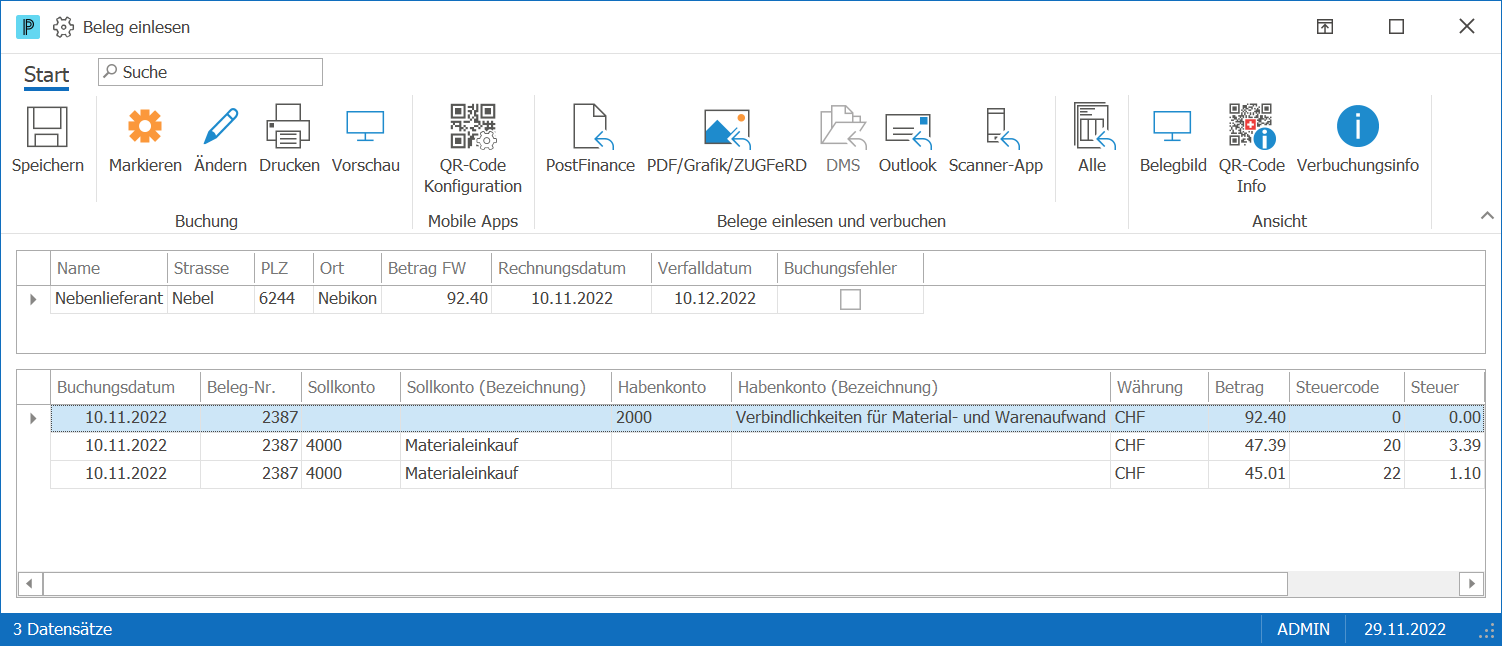The width and height of the screenshot is (1502, 646).
Task: Click the Verfalldatum column header
Action: [714, 268]
